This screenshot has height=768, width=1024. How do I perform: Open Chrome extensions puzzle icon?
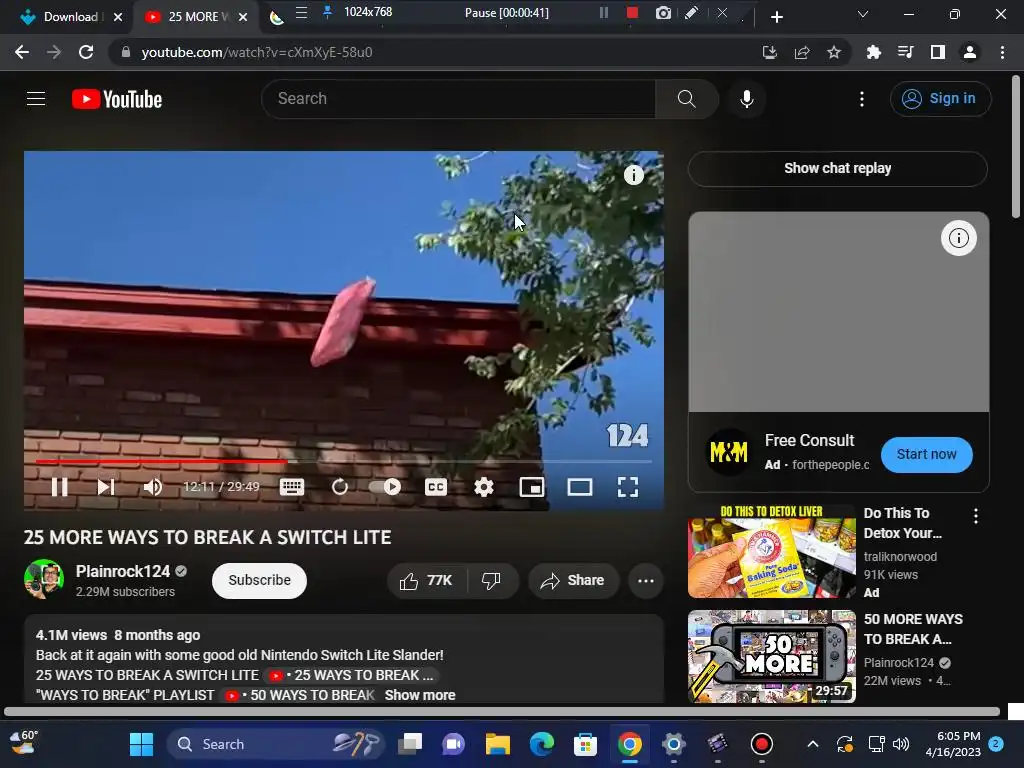pos(873,52)
